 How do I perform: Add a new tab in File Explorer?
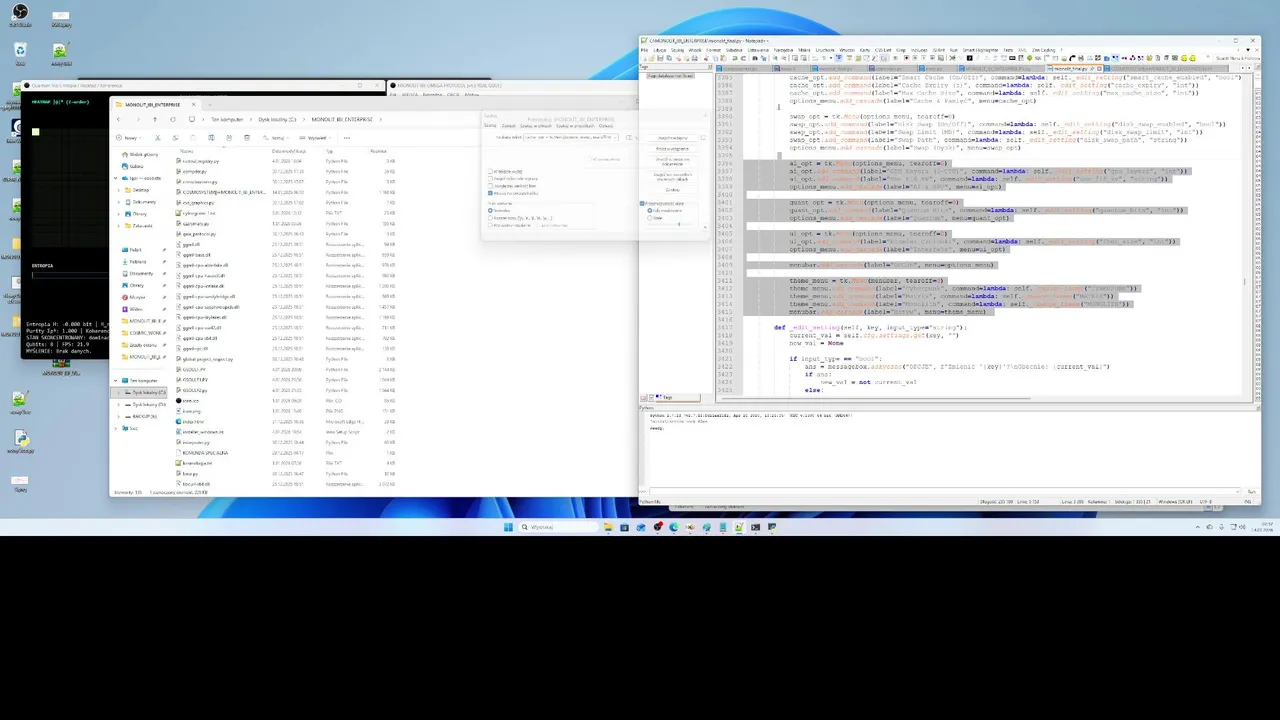click(x=209, y=104)
